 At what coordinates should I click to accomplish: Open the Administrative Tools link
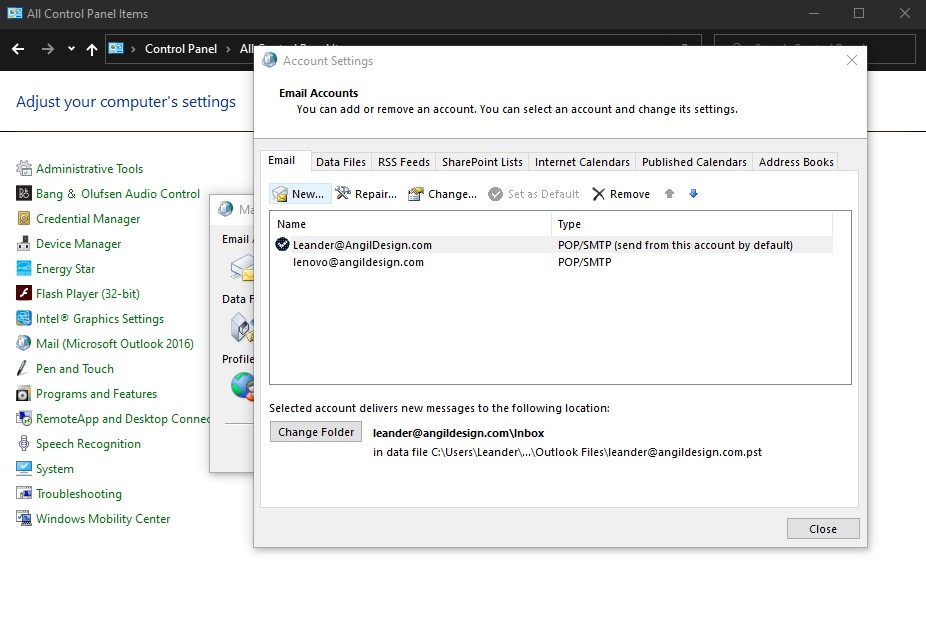click(x=89, y=168)
